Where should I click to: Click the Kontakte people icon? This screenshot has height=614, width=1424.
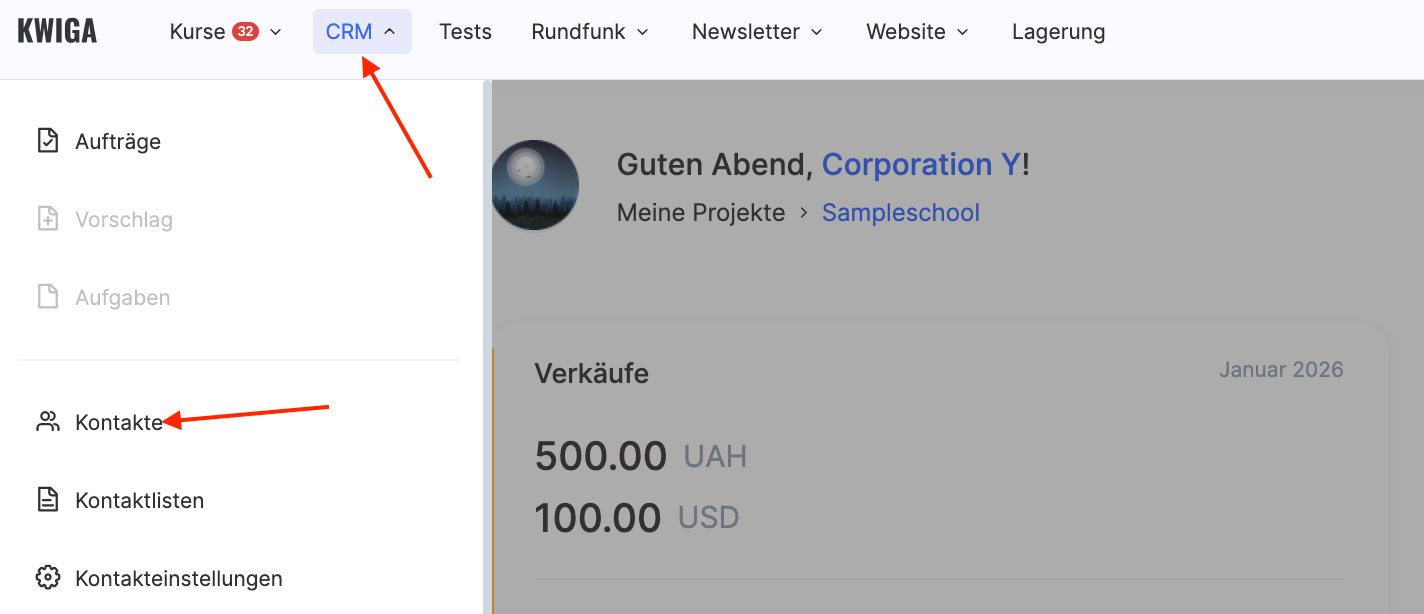pos(47,422)
